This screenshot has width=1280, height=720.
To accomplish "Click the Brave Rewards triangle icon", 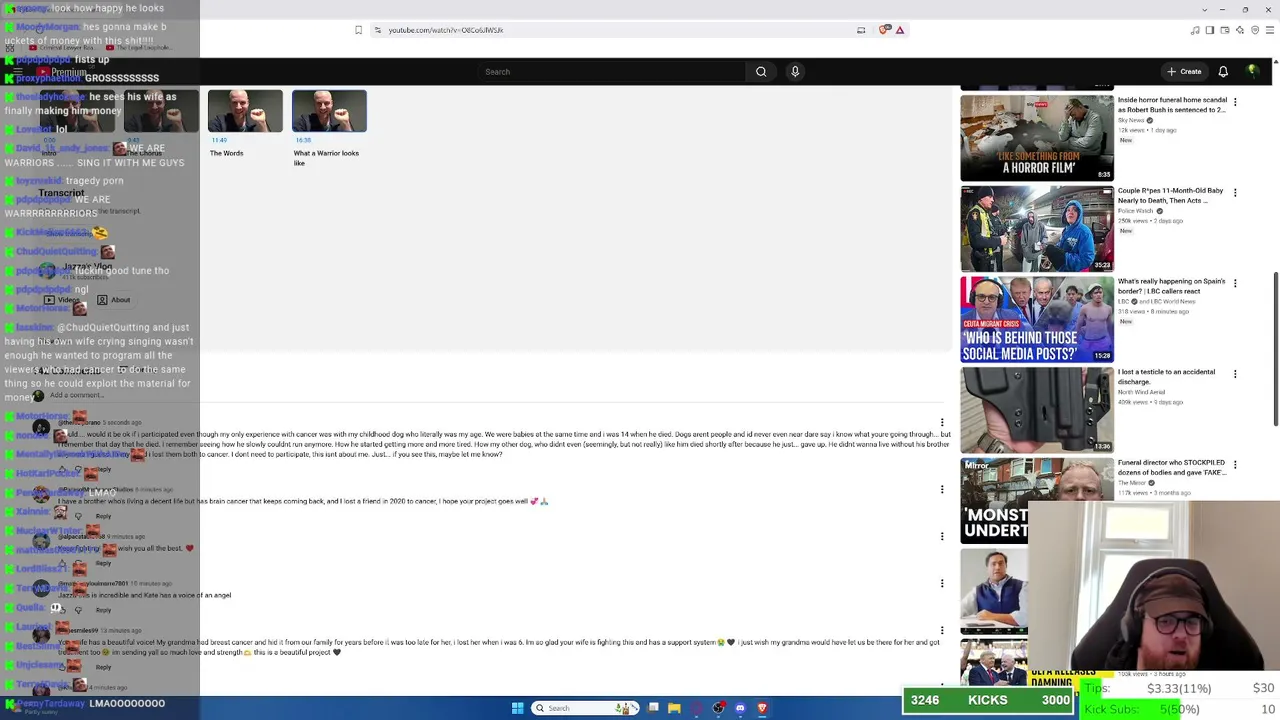I will click(900, 30).
